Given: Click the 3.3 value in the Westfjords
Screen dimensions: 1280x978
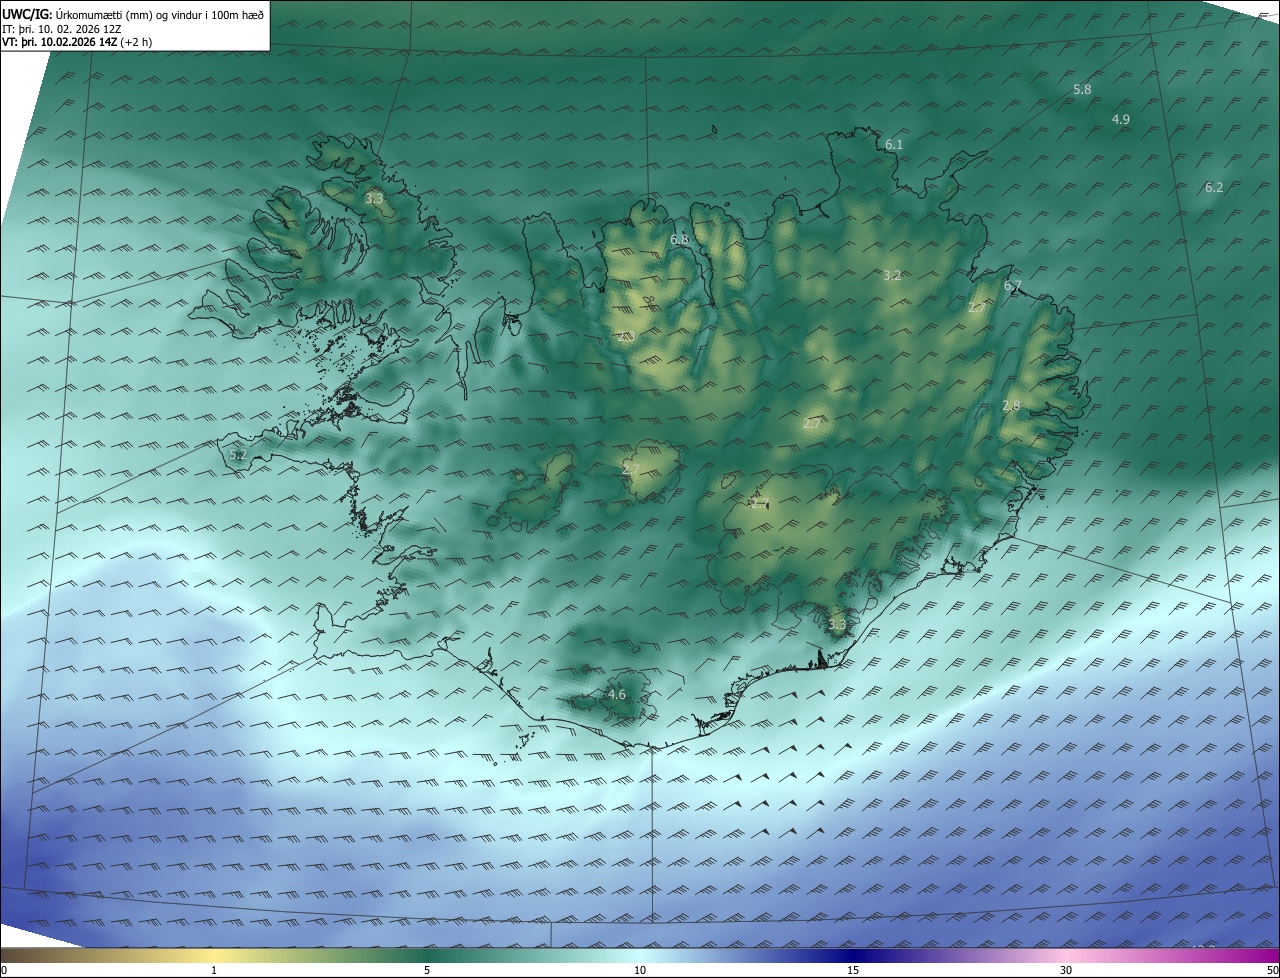Looking at the screenshot, I should coord(374,199).
